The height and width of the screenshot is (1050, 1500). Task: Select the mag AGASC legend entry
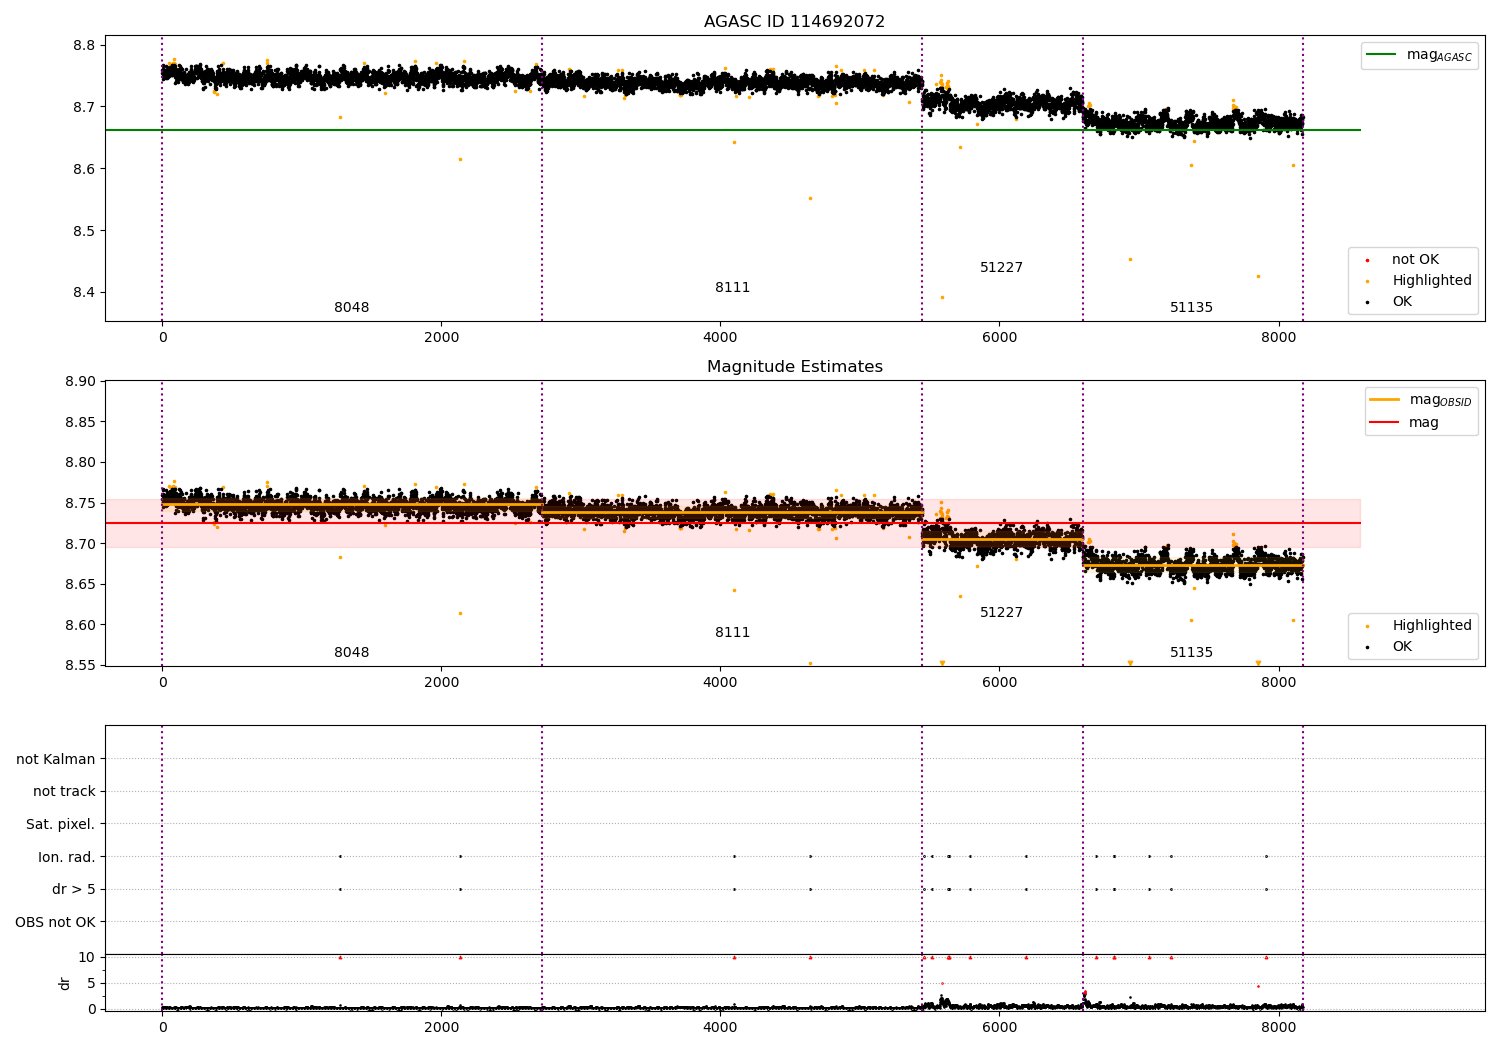[1420, 55]
